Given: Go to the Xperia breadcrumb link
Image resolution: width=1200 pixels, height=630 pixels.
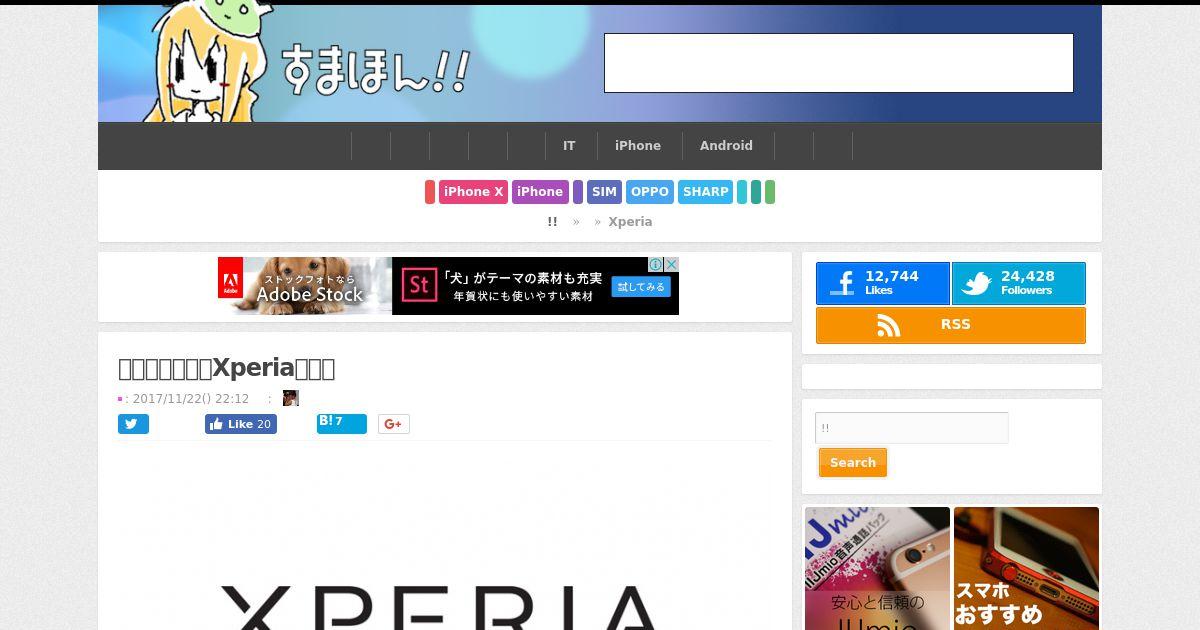Looking at the screenshot, I should (x=630, y=222).
